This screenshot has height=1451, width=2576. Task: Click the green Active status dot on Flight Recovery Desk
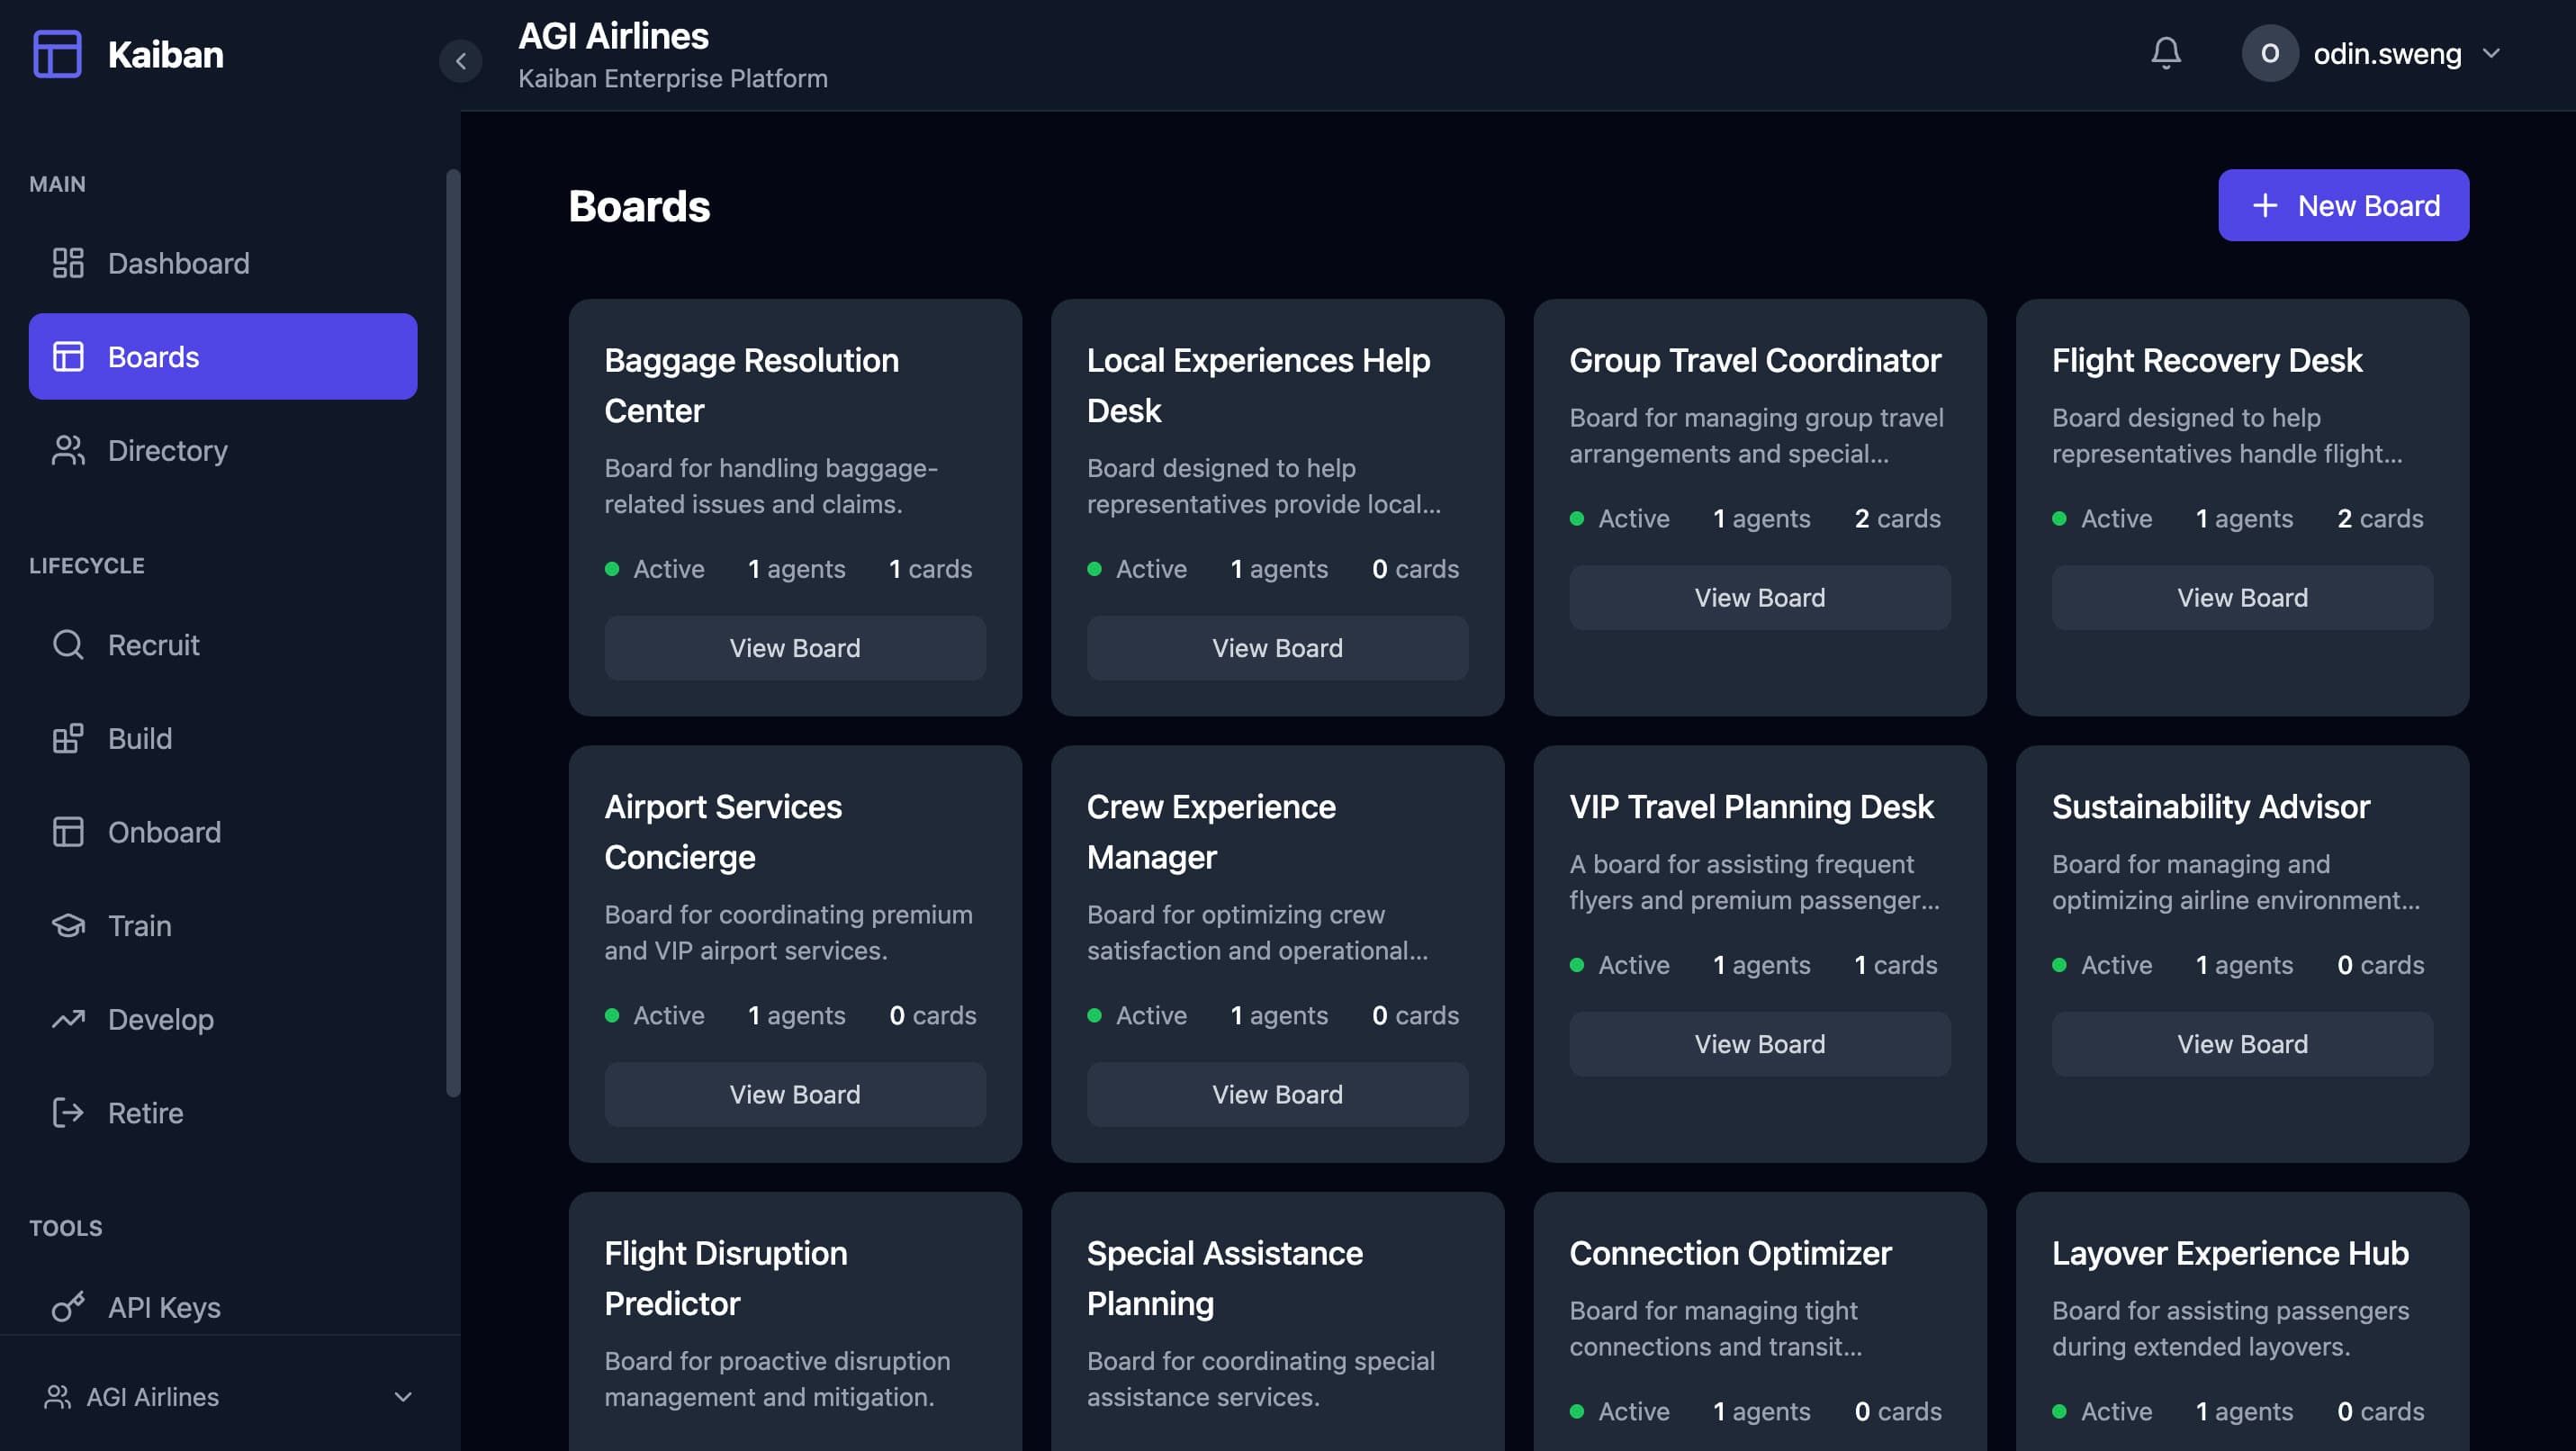click(2059, 519)
